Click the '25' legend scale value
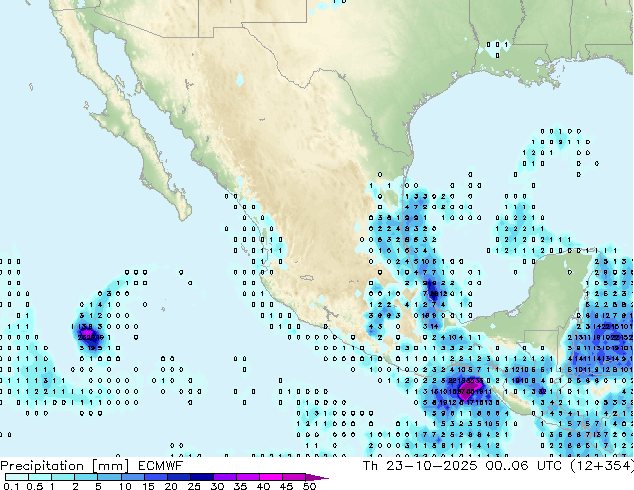 [x=194, y=486]
